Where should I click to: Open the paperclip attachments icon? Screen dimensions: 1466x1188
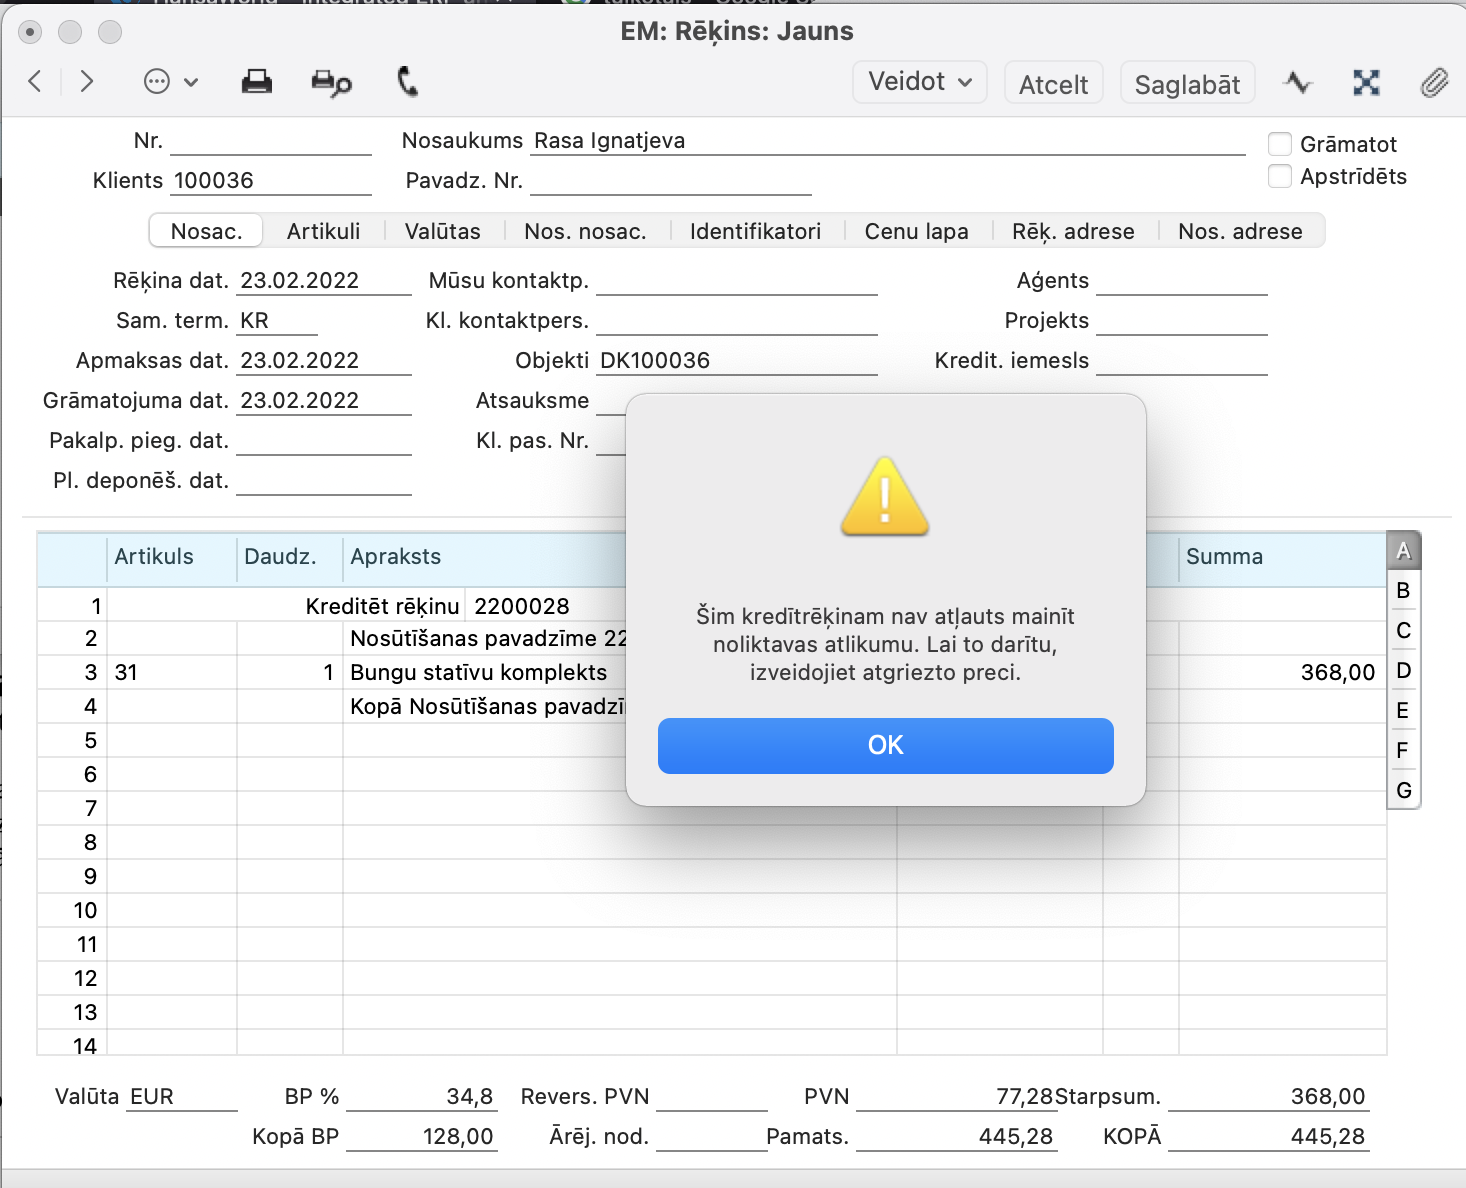1434,83
